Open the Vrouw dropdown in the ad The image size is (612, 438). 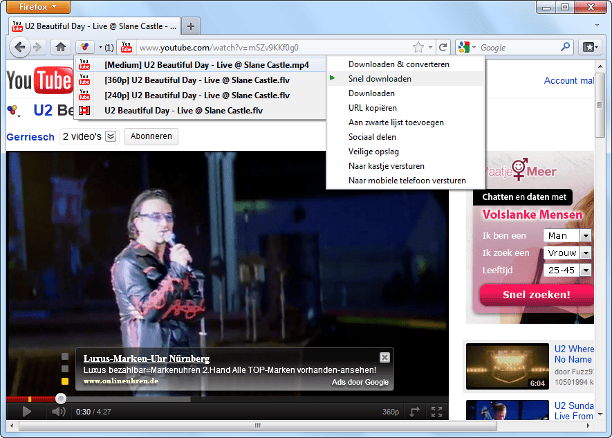(567, 253)
